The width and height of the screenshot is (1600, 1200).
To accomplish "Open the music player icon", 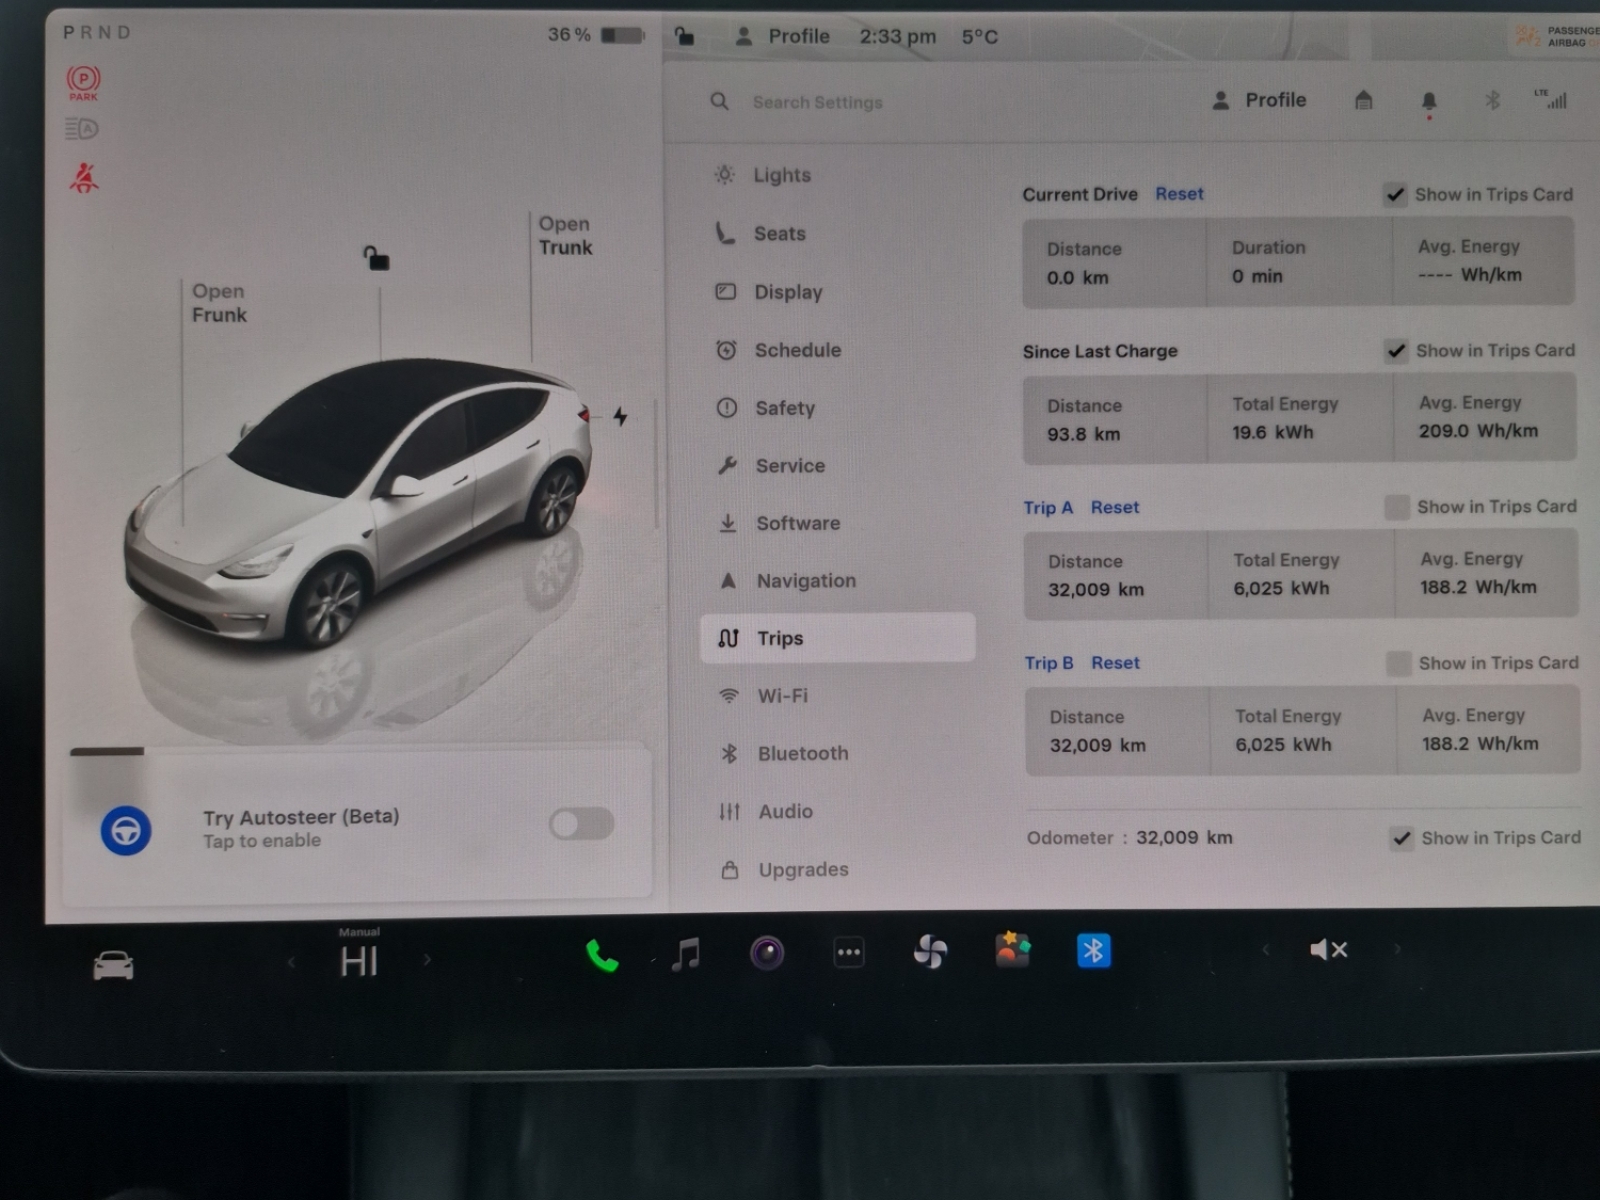I will pos(686,954).
